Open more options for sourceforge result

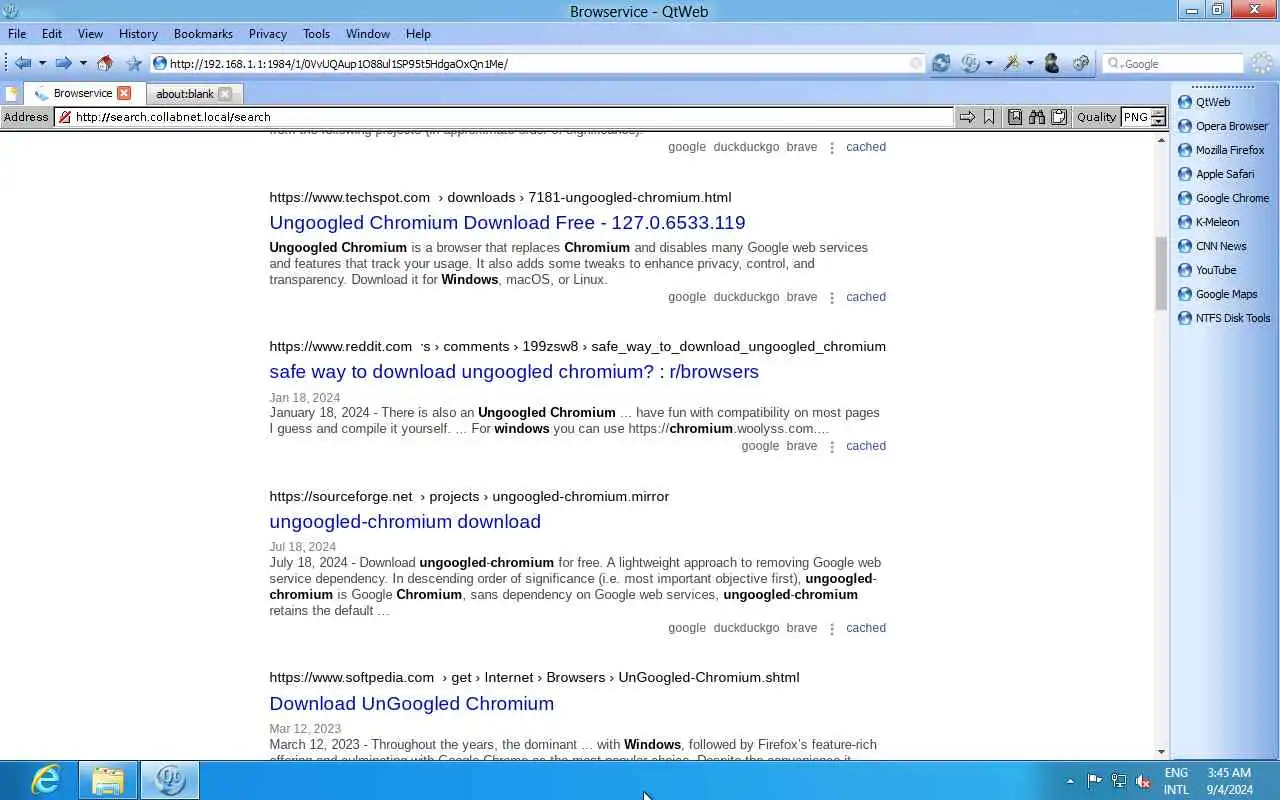pos(832,628)
